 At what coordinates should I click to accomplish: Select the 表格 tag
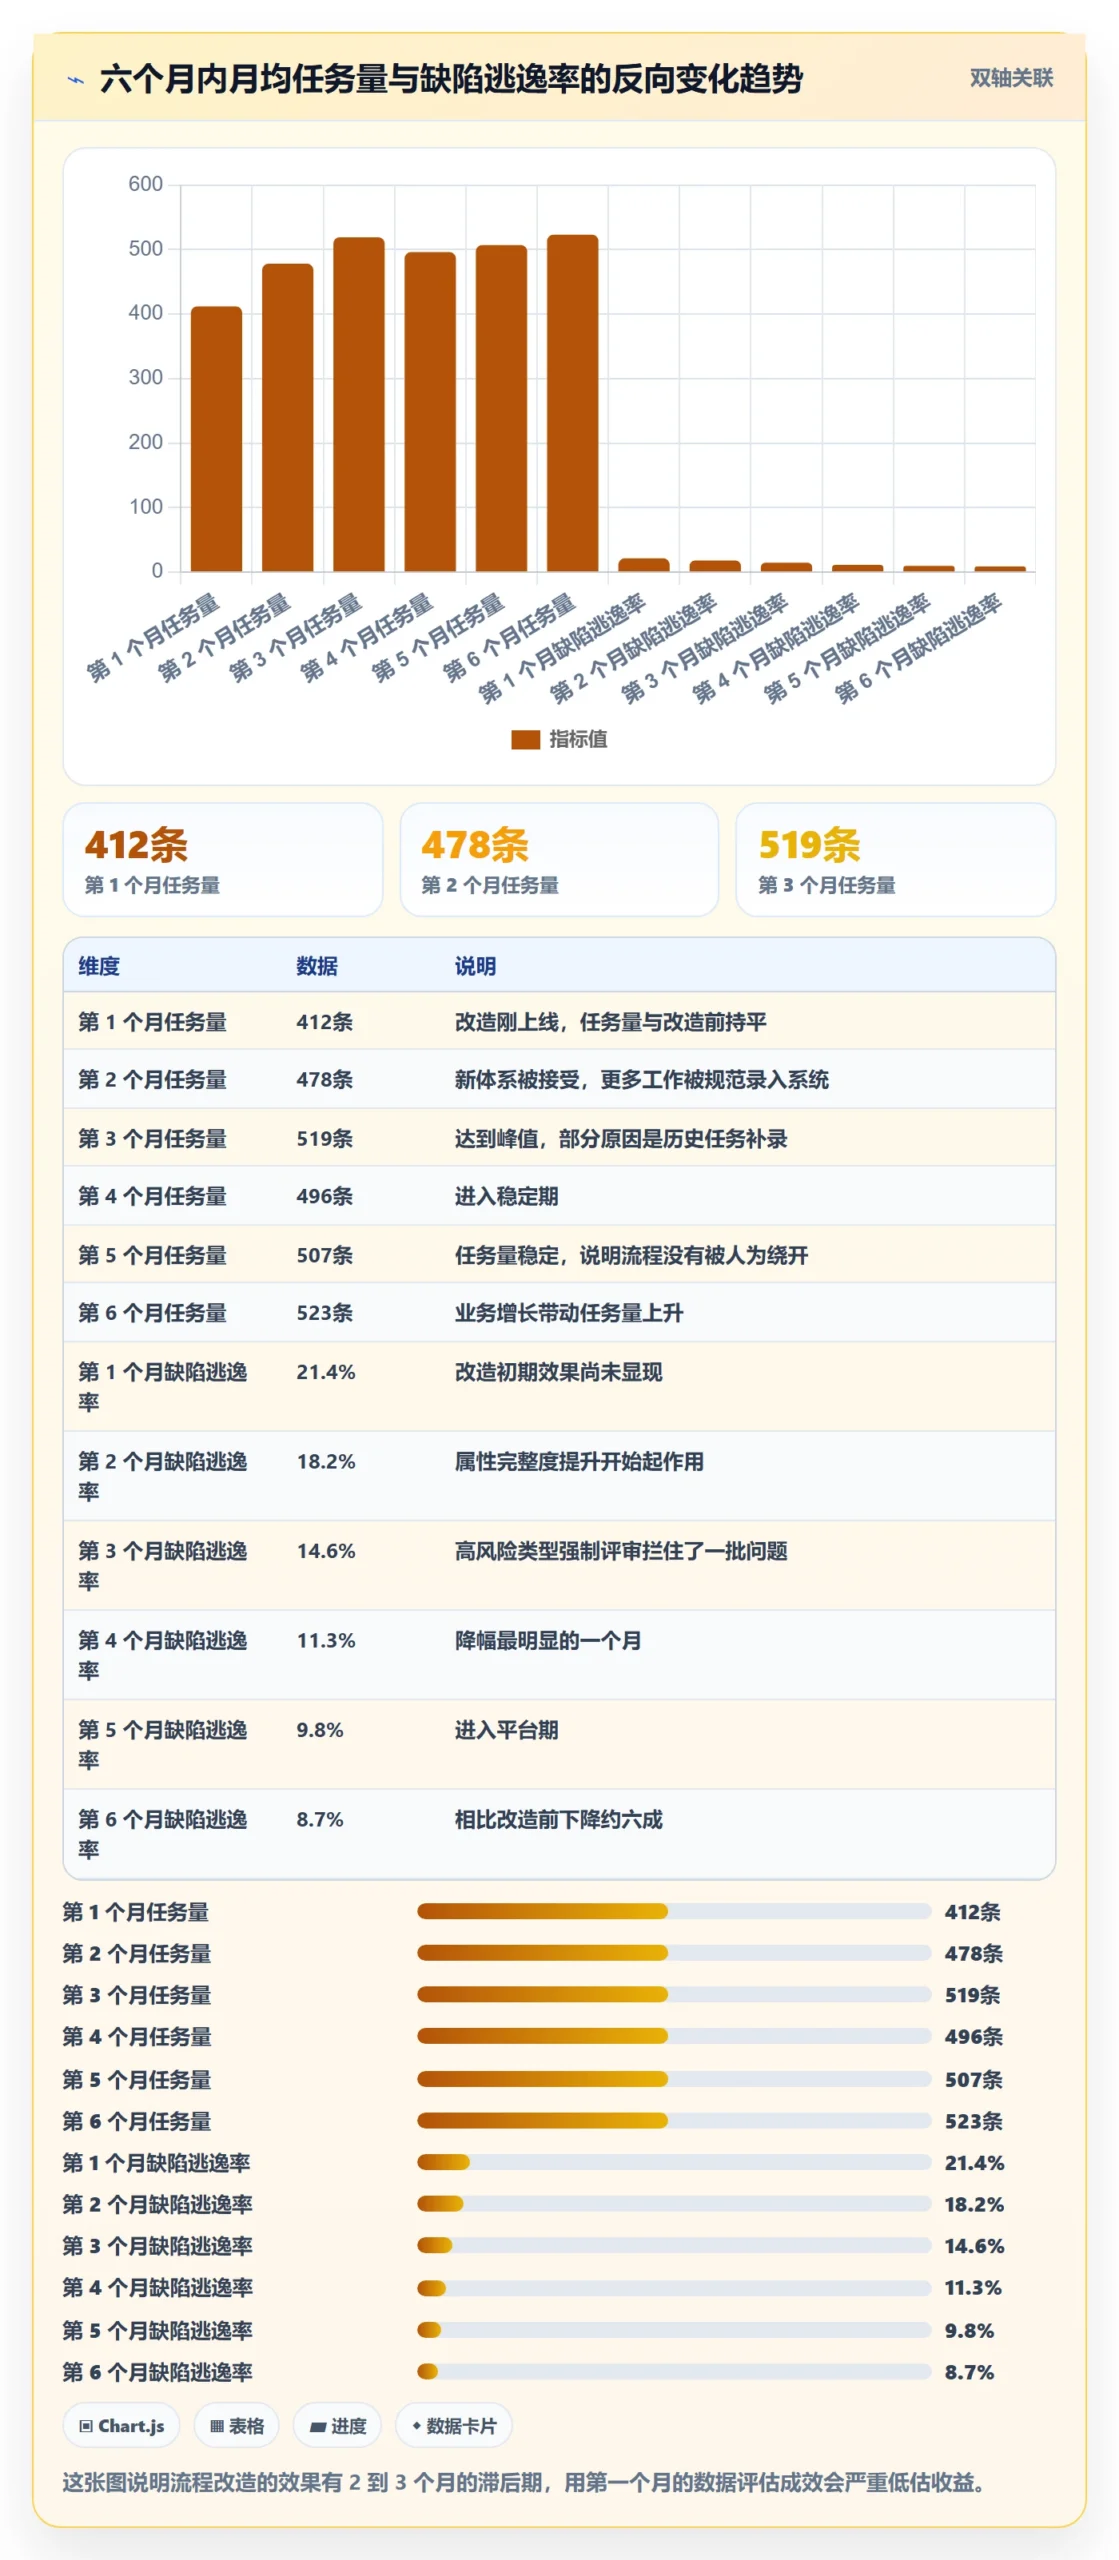237,2426
